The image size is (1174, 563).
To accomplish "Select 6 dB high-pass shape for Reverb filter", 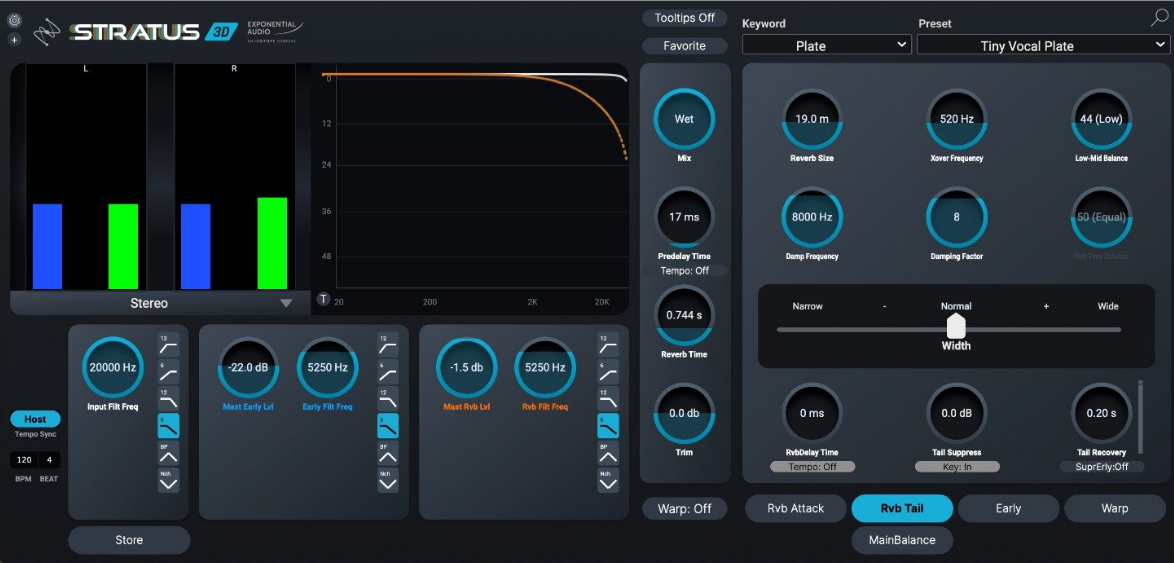I will 608,372.
